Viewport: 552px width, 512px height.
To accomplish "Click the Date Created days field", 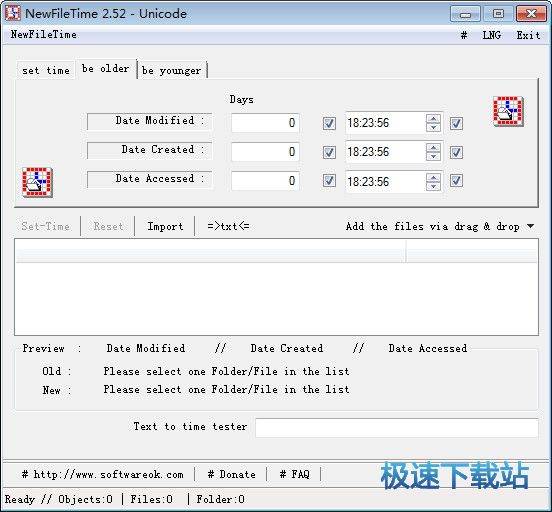I will point(265,152).
